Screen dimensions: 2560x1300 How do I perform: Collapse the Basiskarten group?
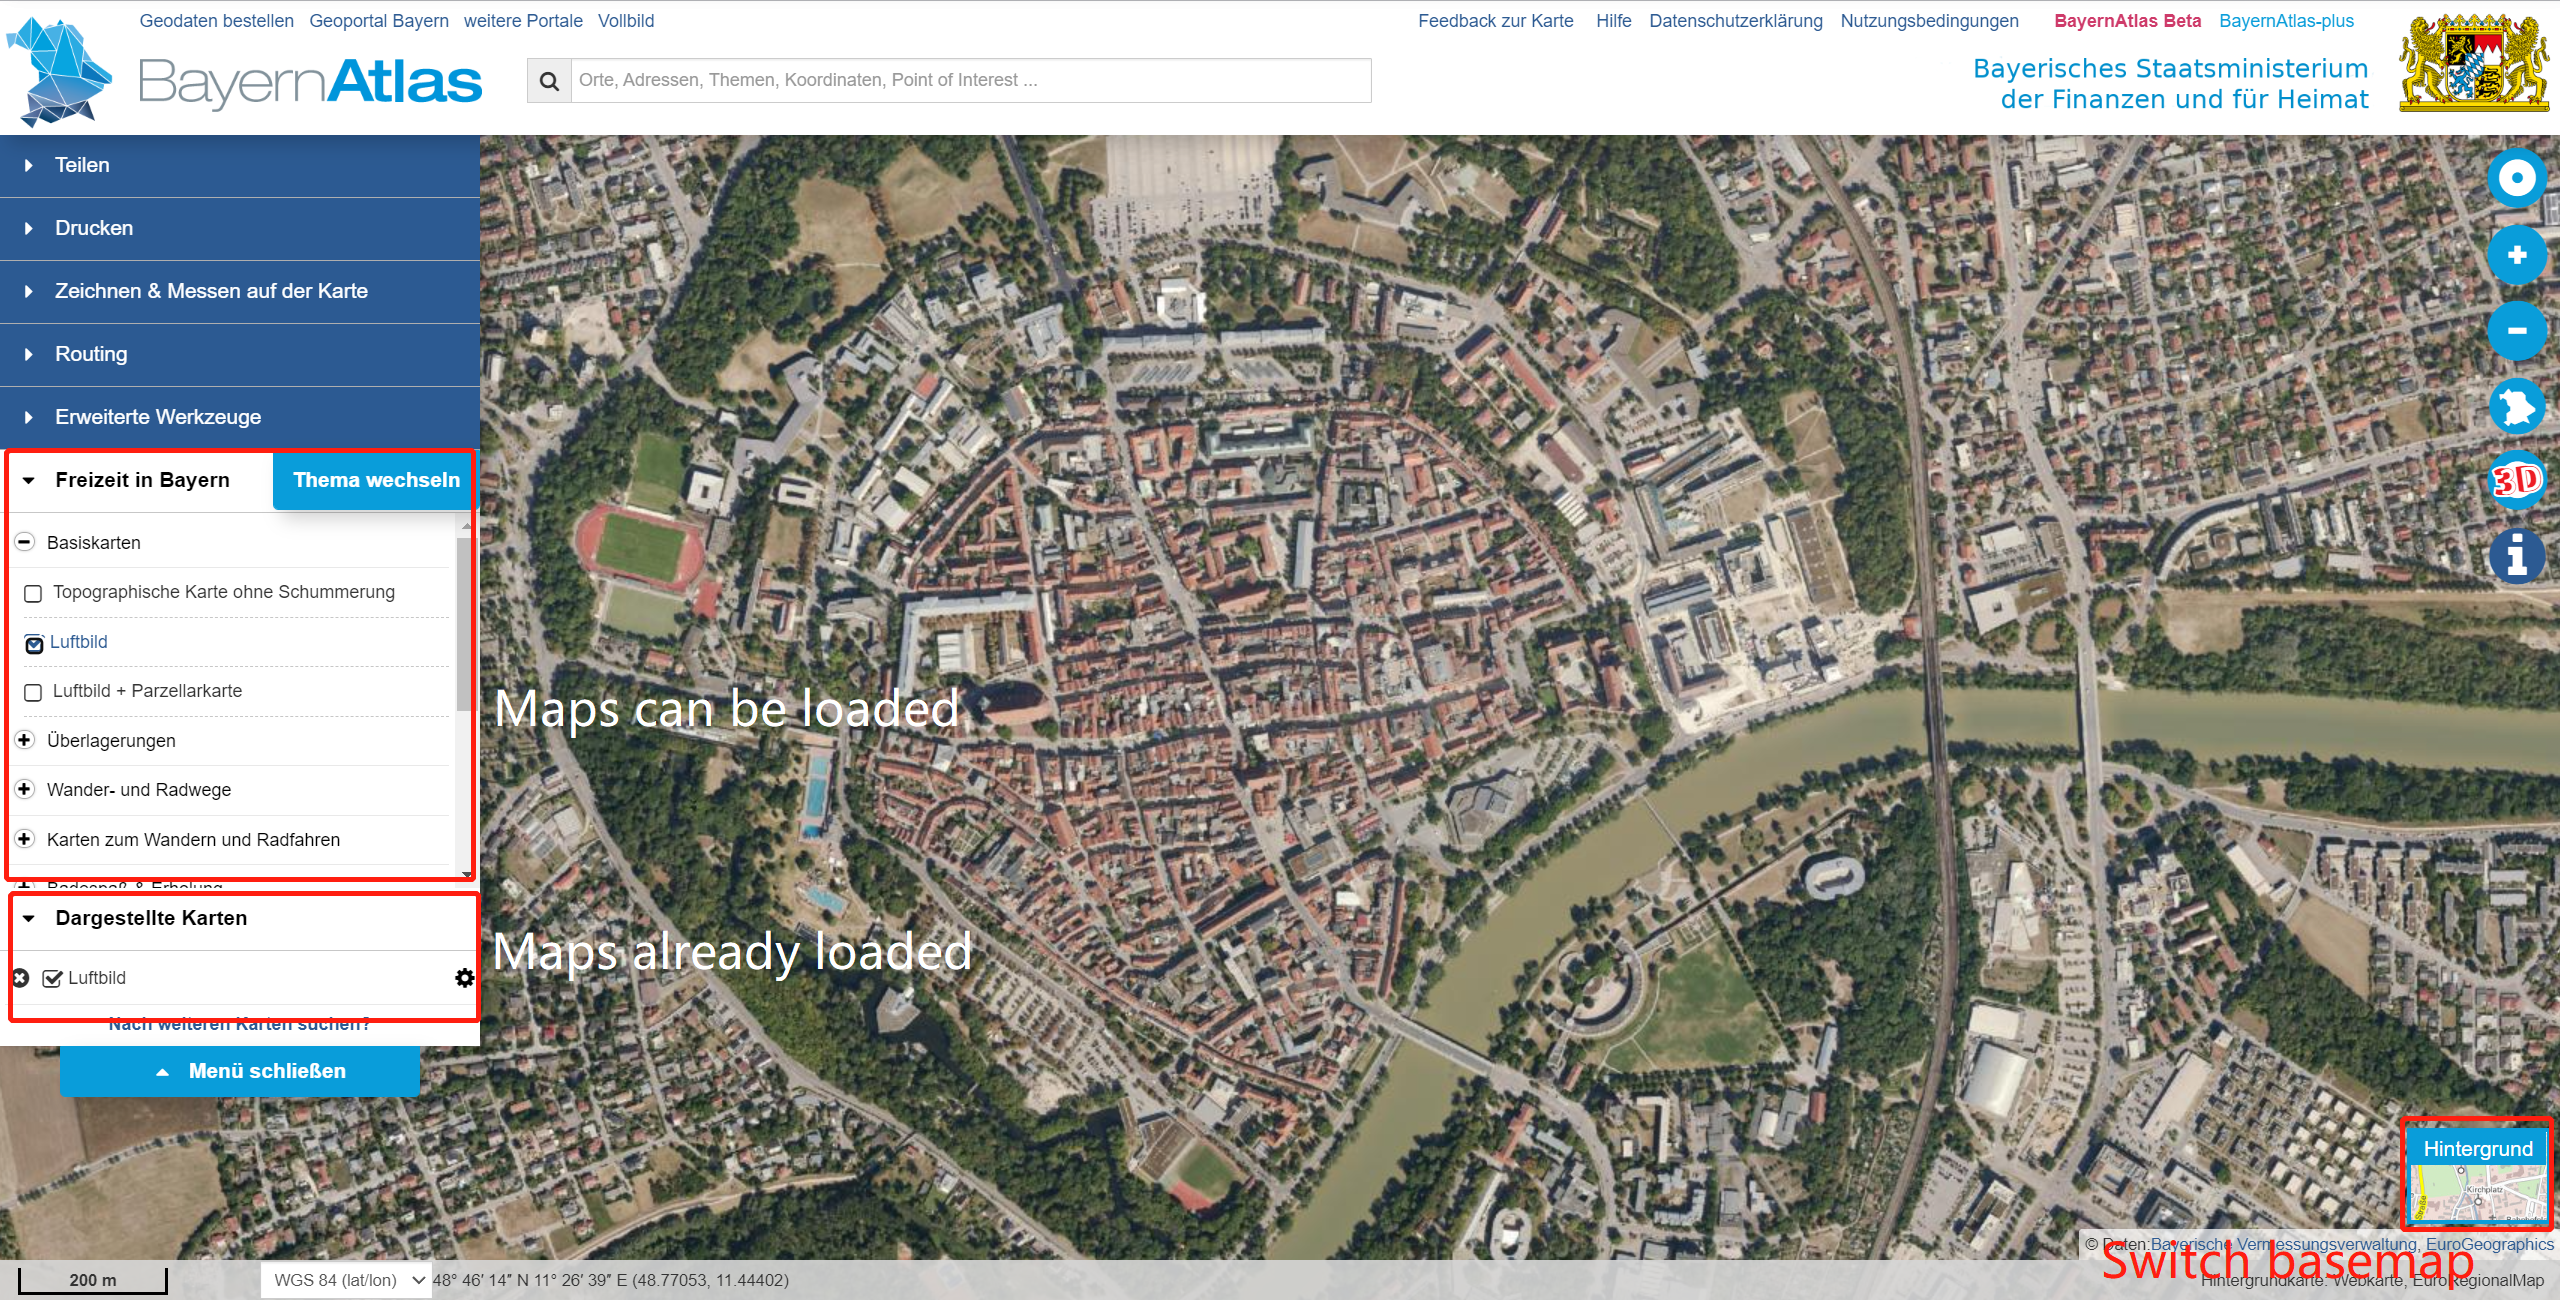pyautogui.click(x=25, y=542)
